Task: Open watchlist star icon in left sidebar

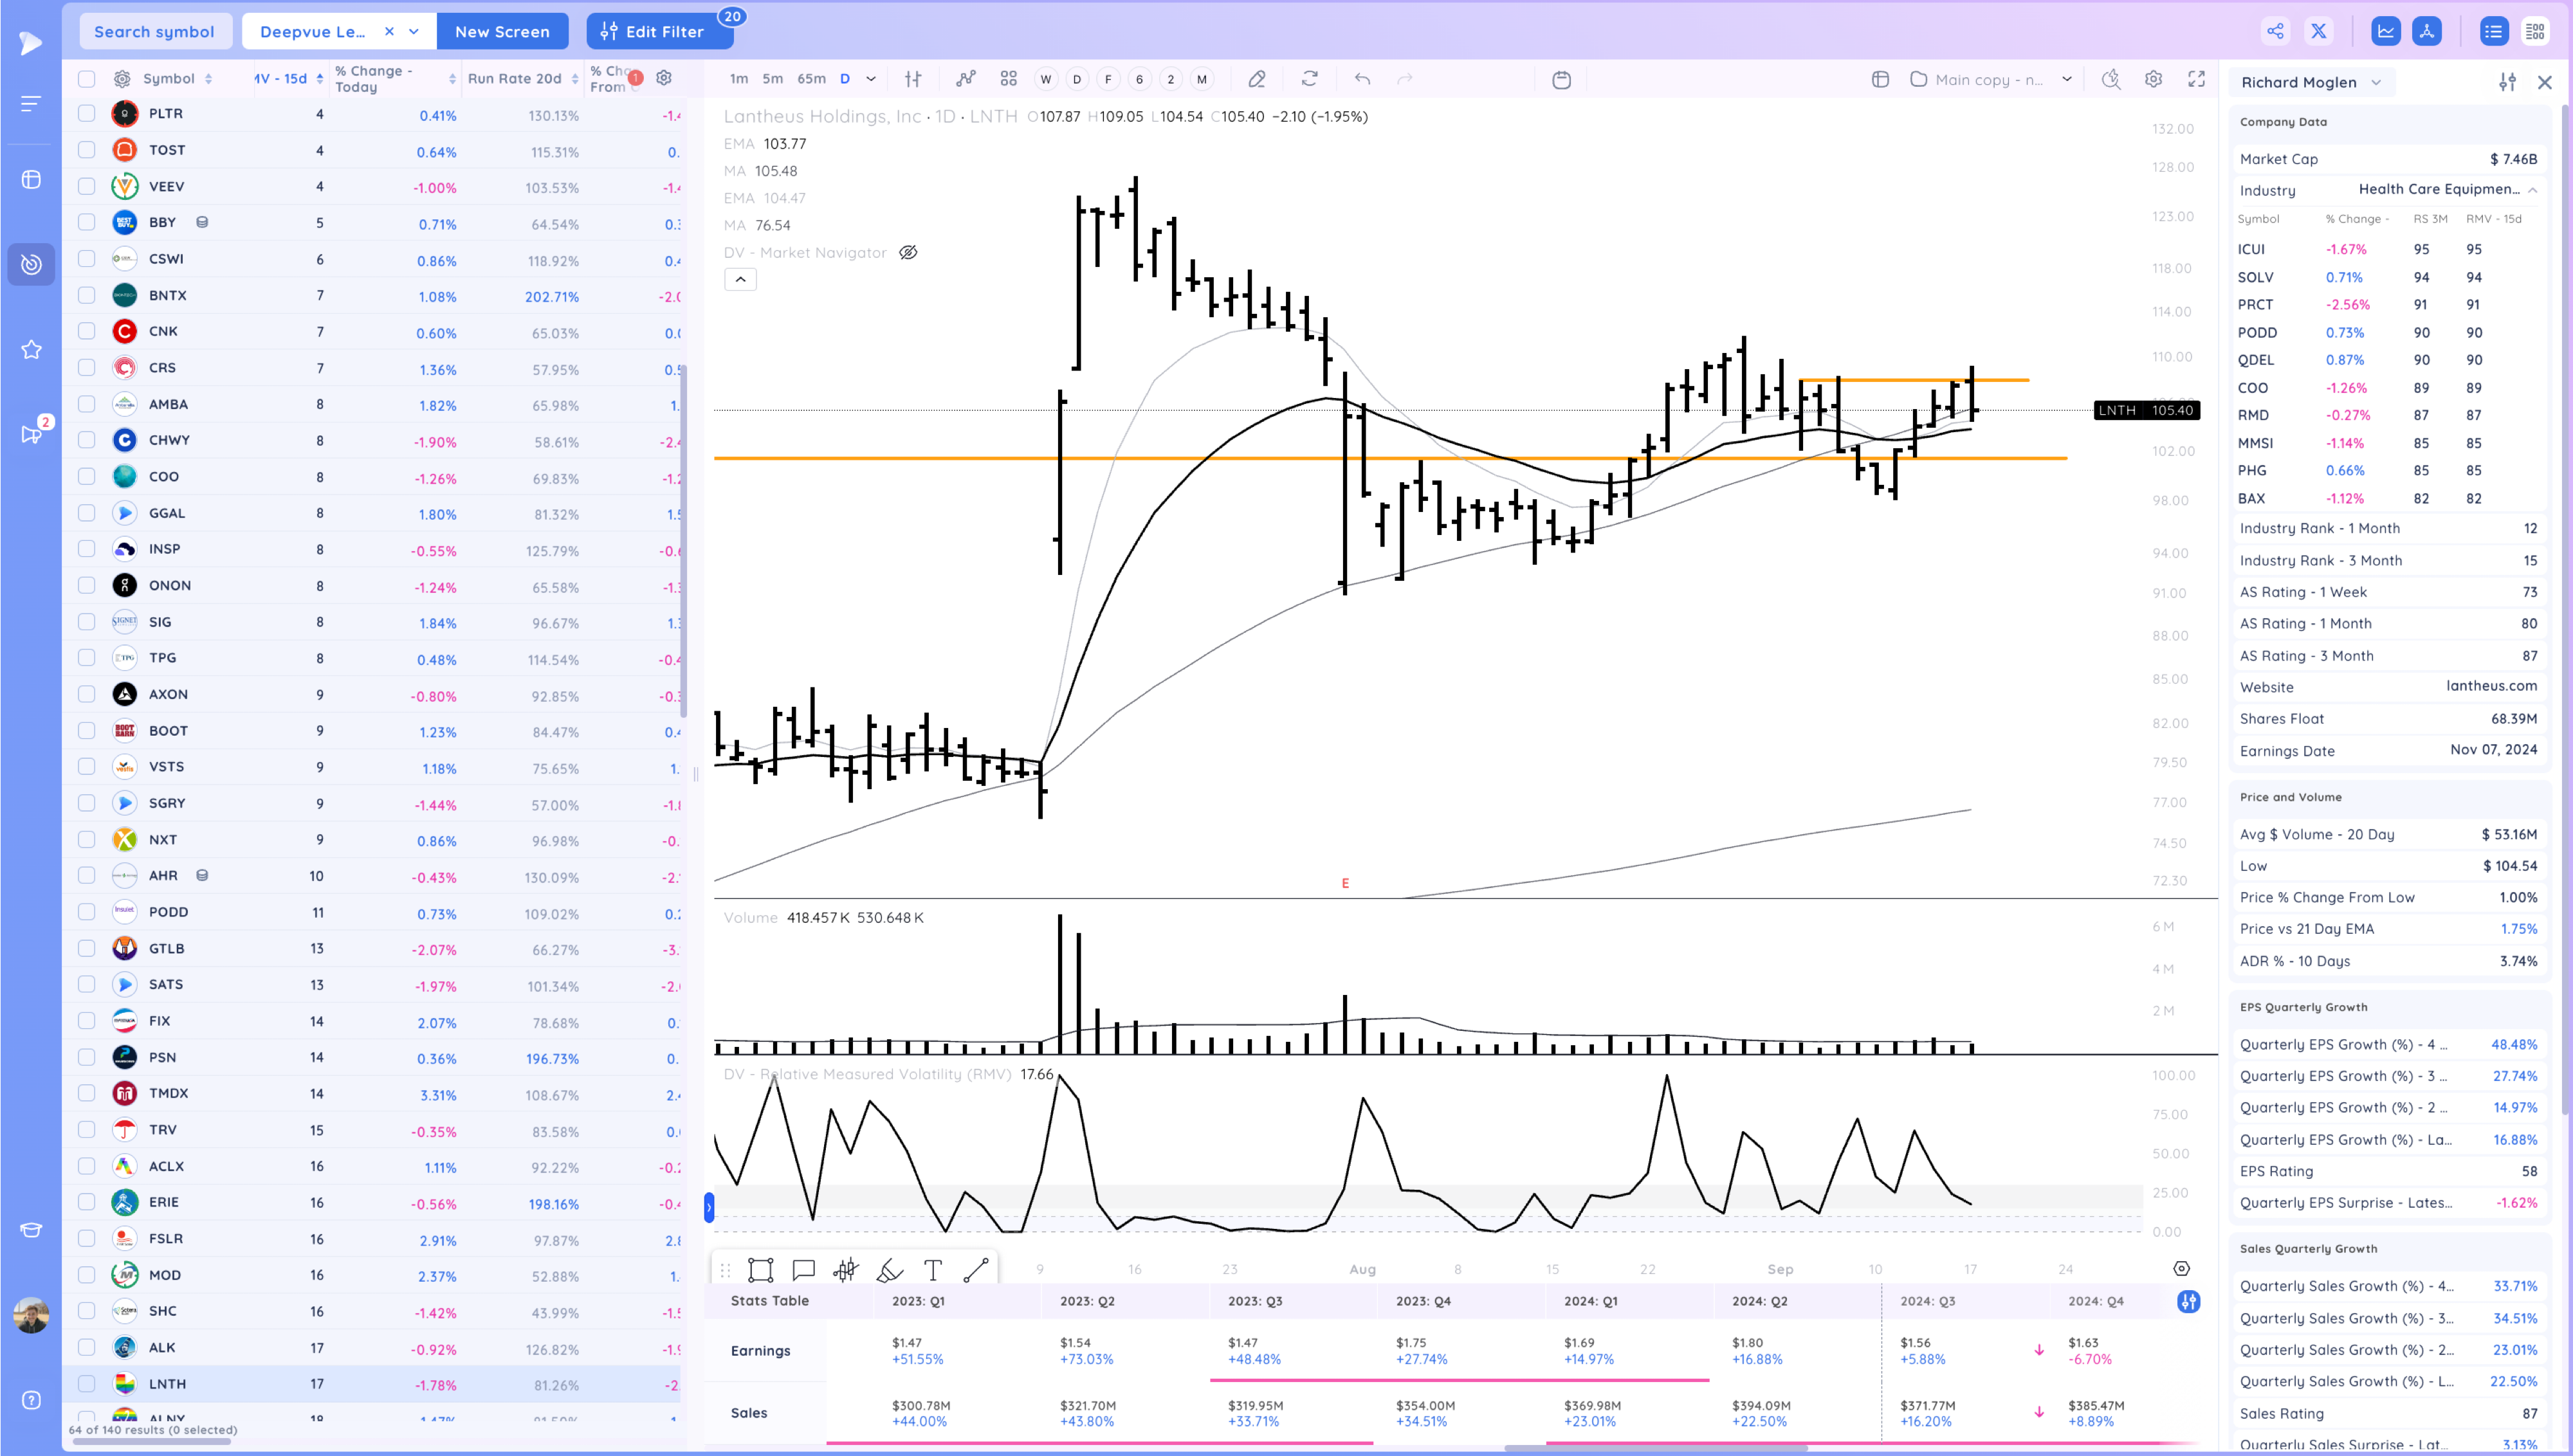Action: tap(31, 349)
